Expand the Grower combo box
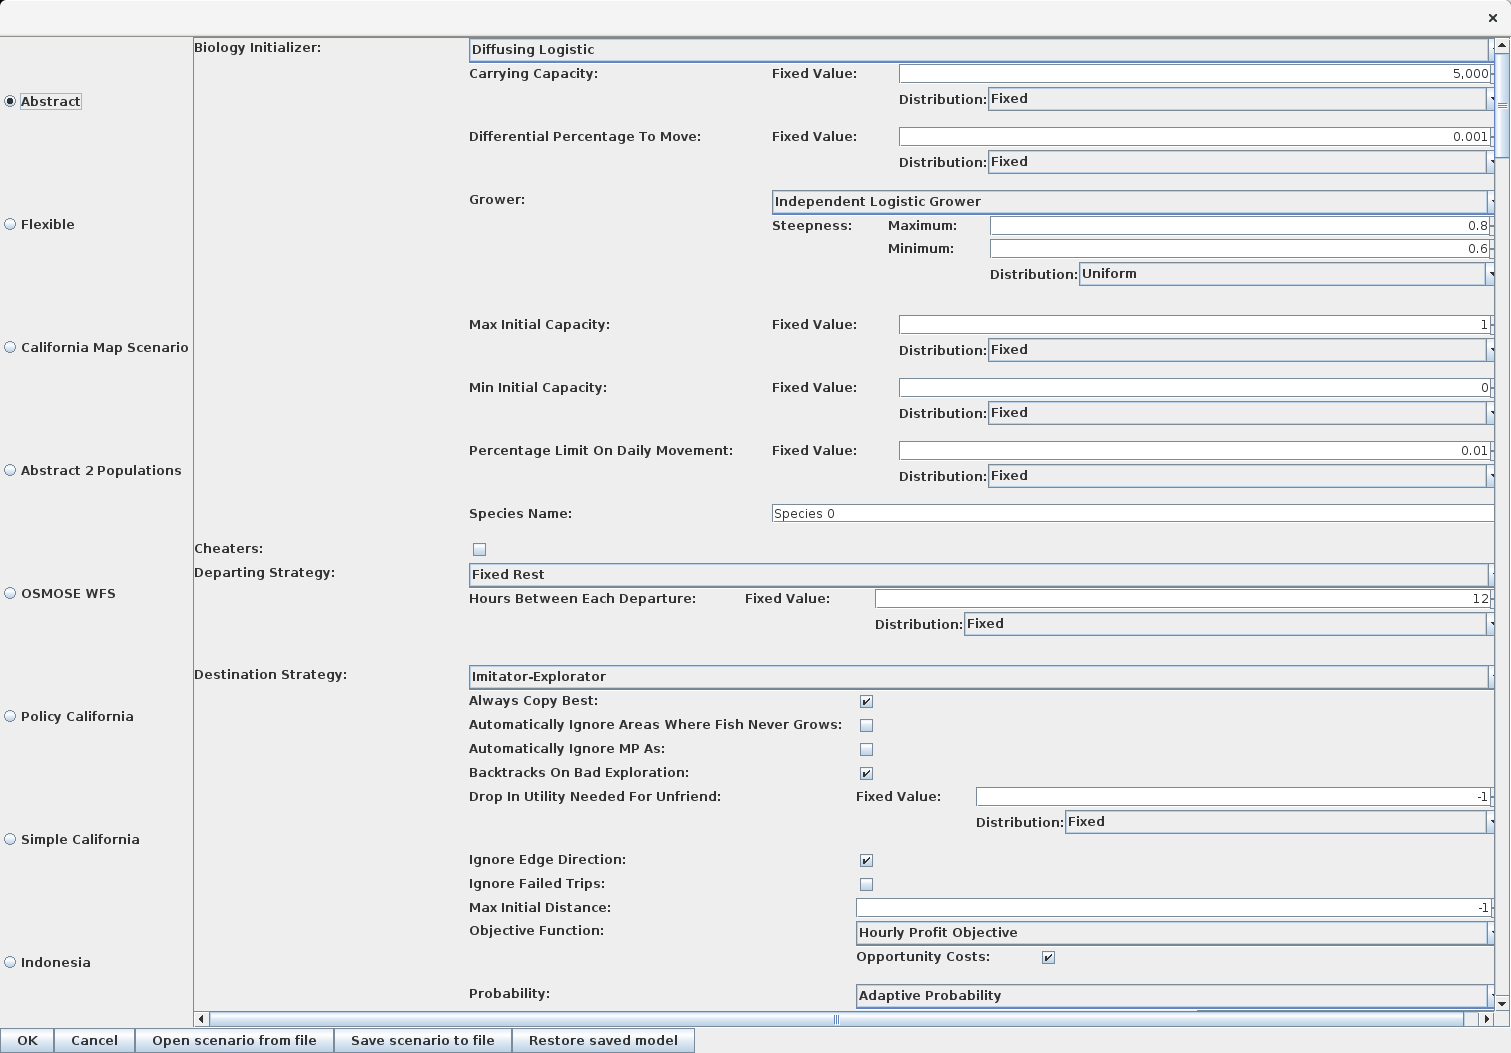The image size is (1511, 1053). tap(1133, 202)
